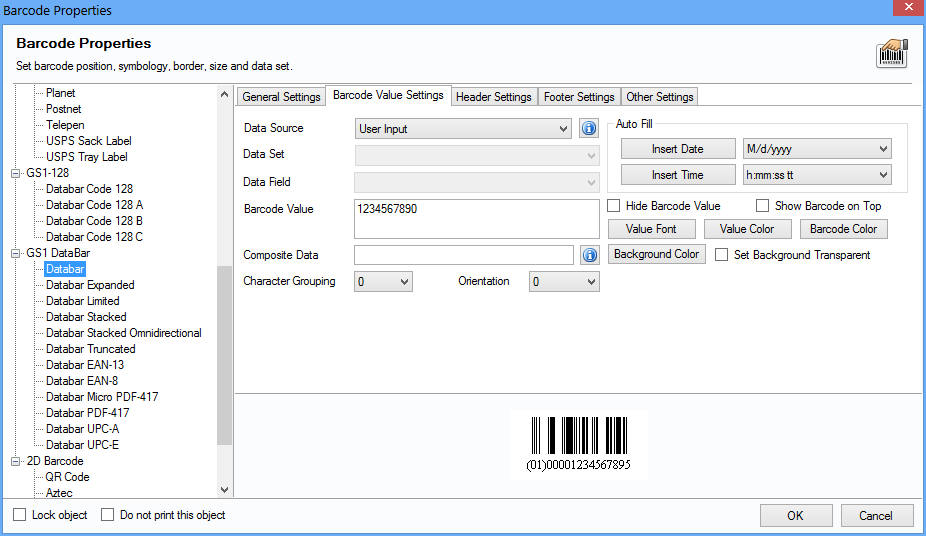
Task: Click the Insert Time button
Action: [678, 175]
